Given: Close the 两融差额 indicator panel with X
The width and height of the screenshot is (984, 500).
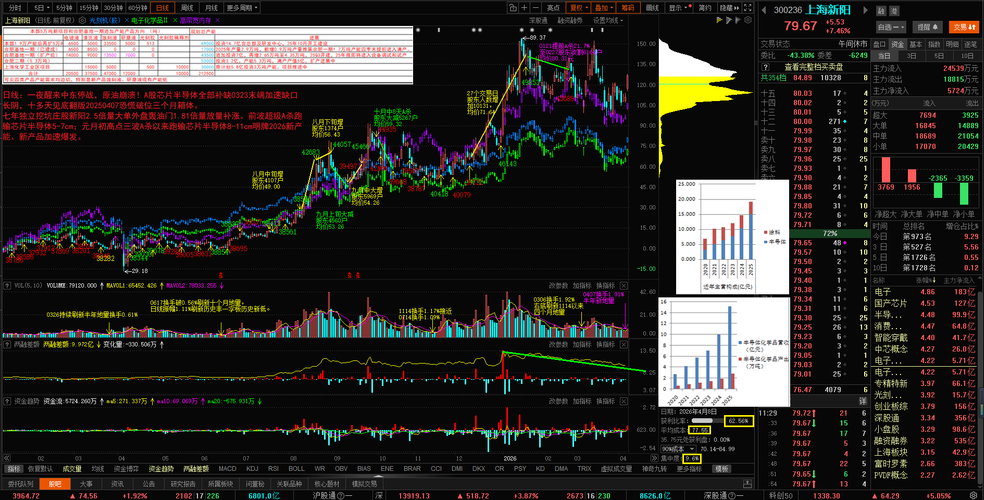Looking at the screenshot, I should (624, 344).
